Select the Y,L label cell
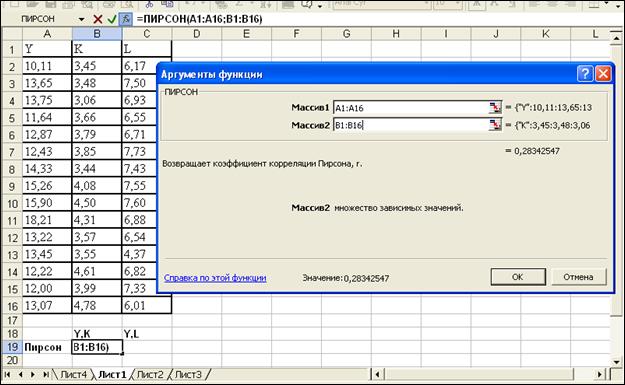This screenshot has width=625, height=385. click(x=147, y=334)
